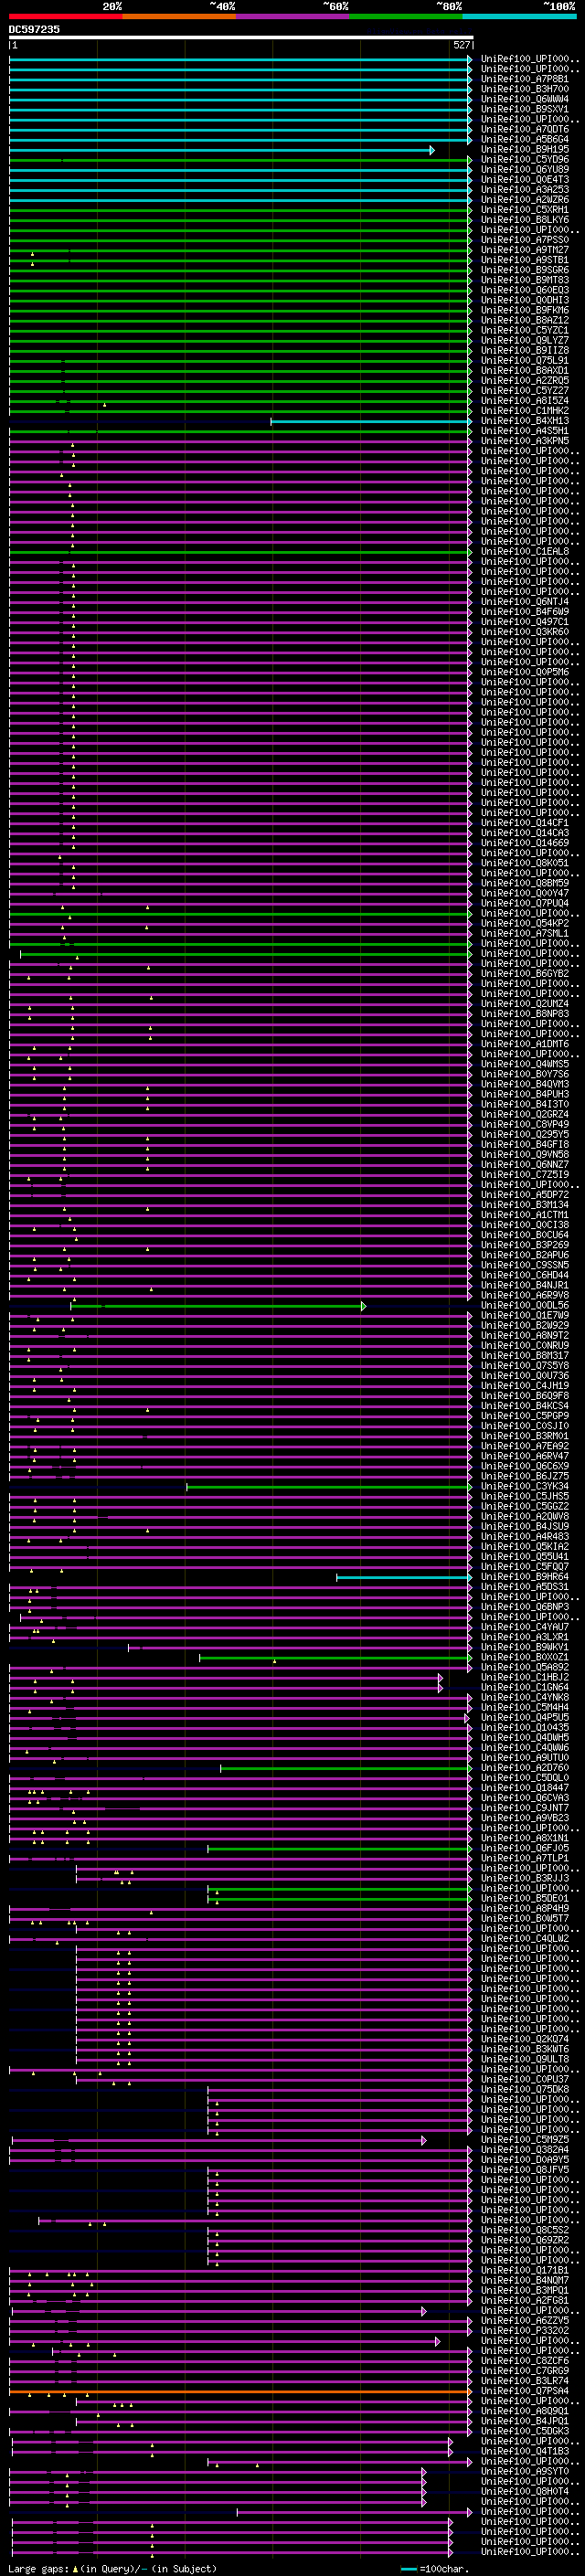Click the UniRef100_Q1E7W9 label
Viewport: 585px width, 2576px height.
(x=525, y=1315)
